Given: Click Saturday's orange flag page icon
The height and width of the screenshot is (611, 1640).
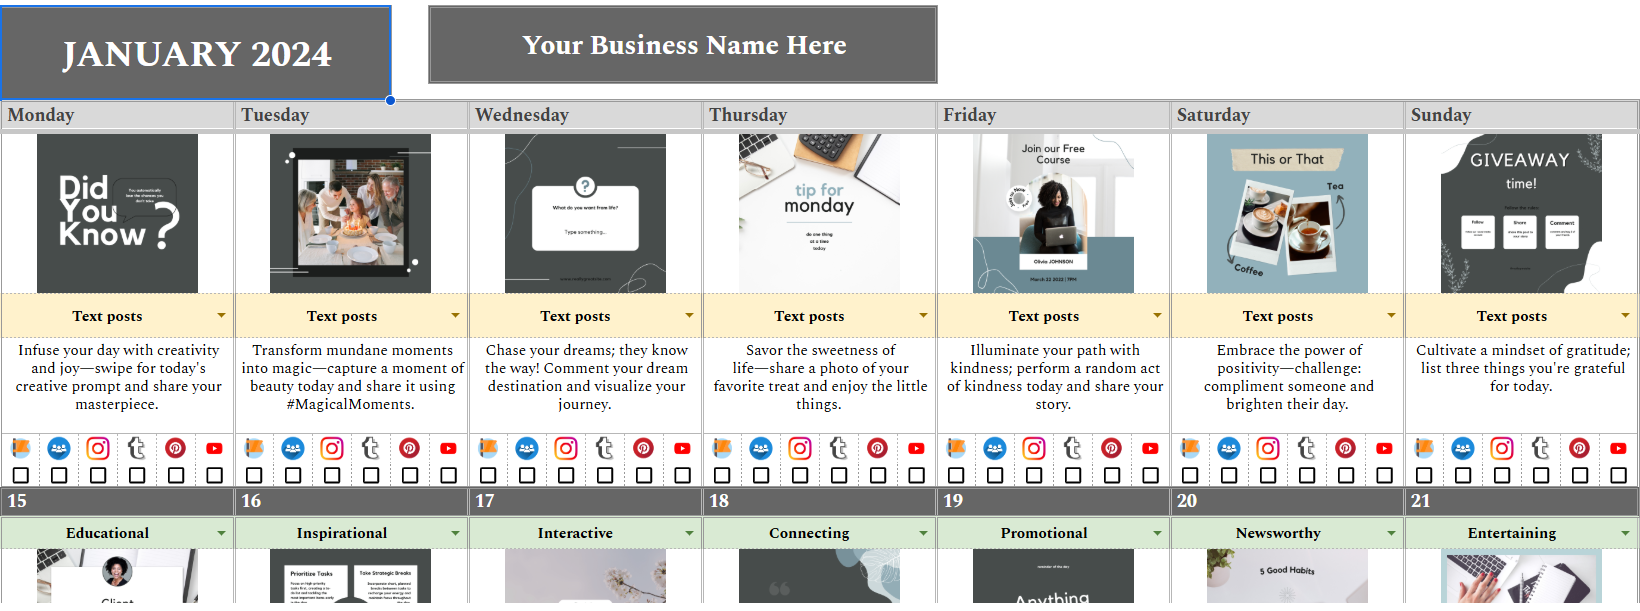Looking at the screenshot, I should point(1189,448).
